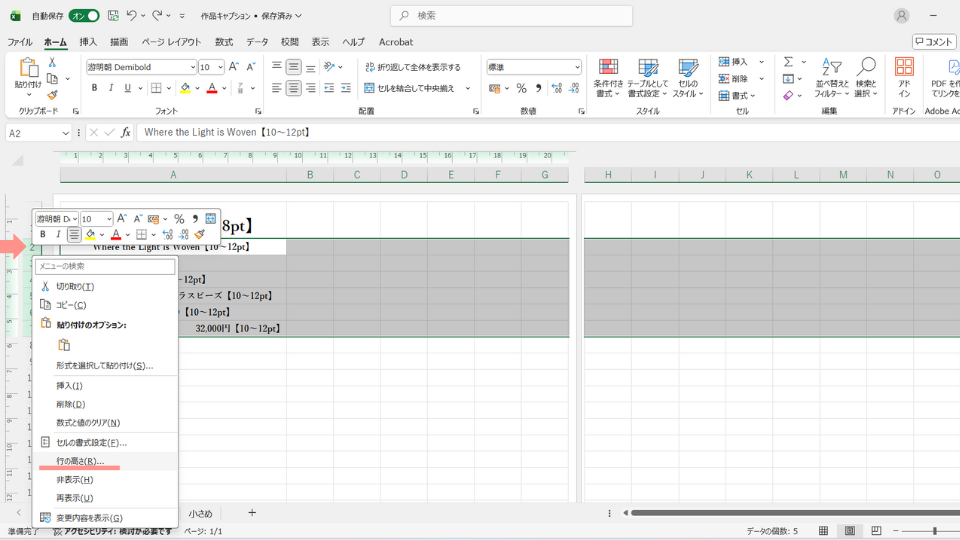The image size is (960, 540).
Task: Toggle Bold in the ribbon font group
Action: click(94, 88)
